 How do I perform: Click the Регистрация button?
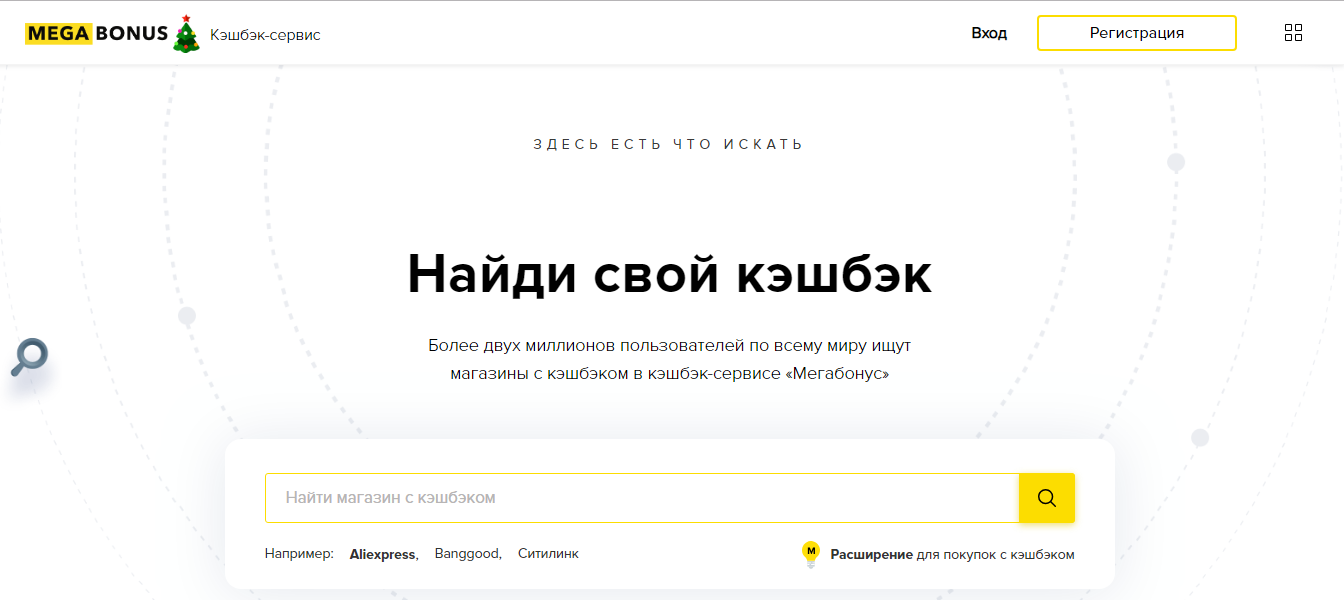coord(1137,33)
